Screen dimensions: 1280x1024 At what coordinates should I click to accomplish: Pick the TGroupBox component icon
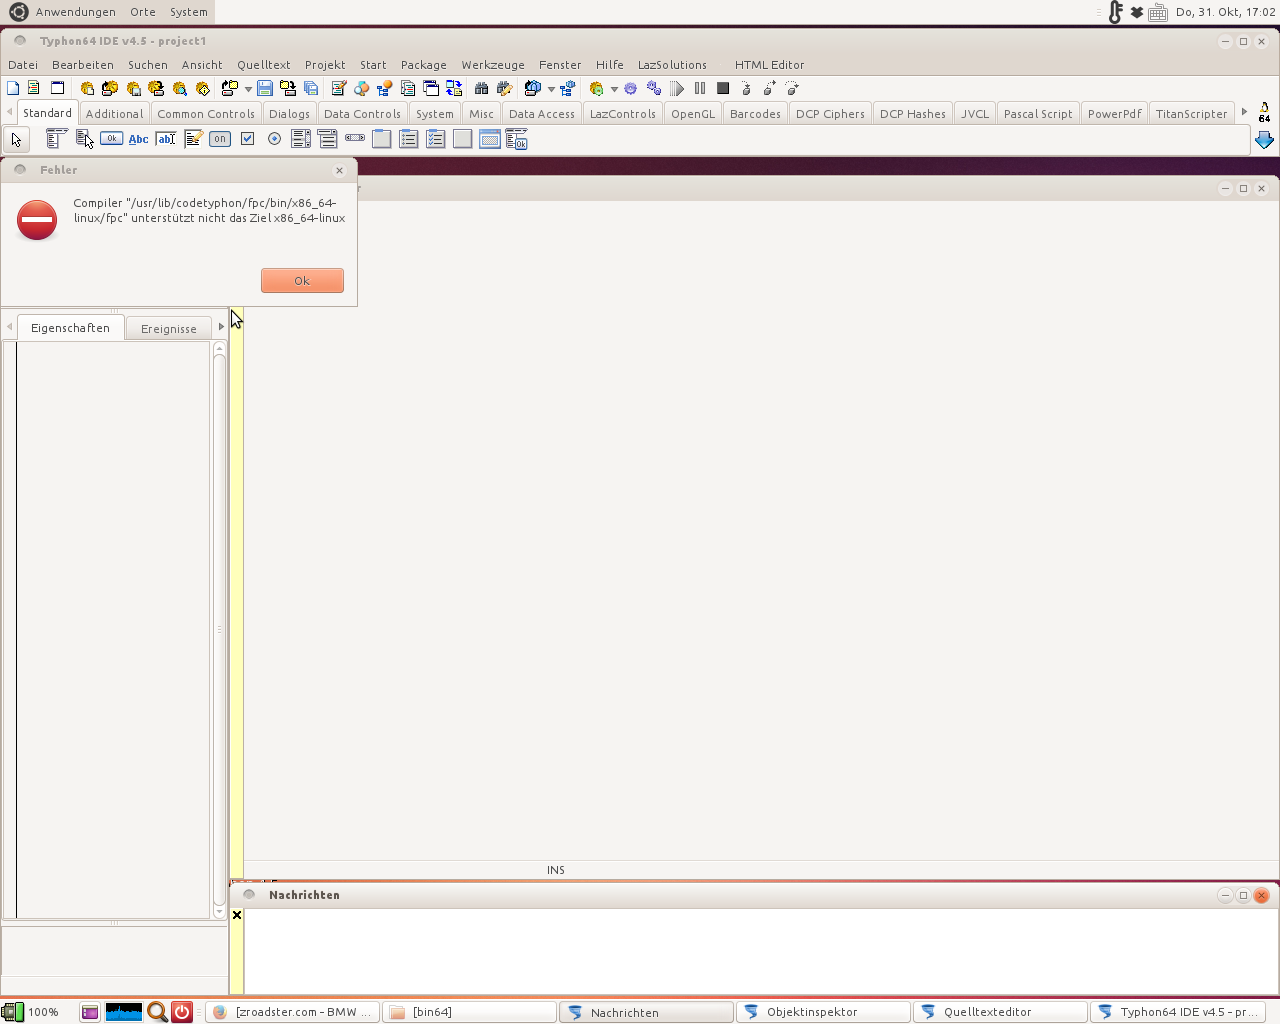pos(382,139)
